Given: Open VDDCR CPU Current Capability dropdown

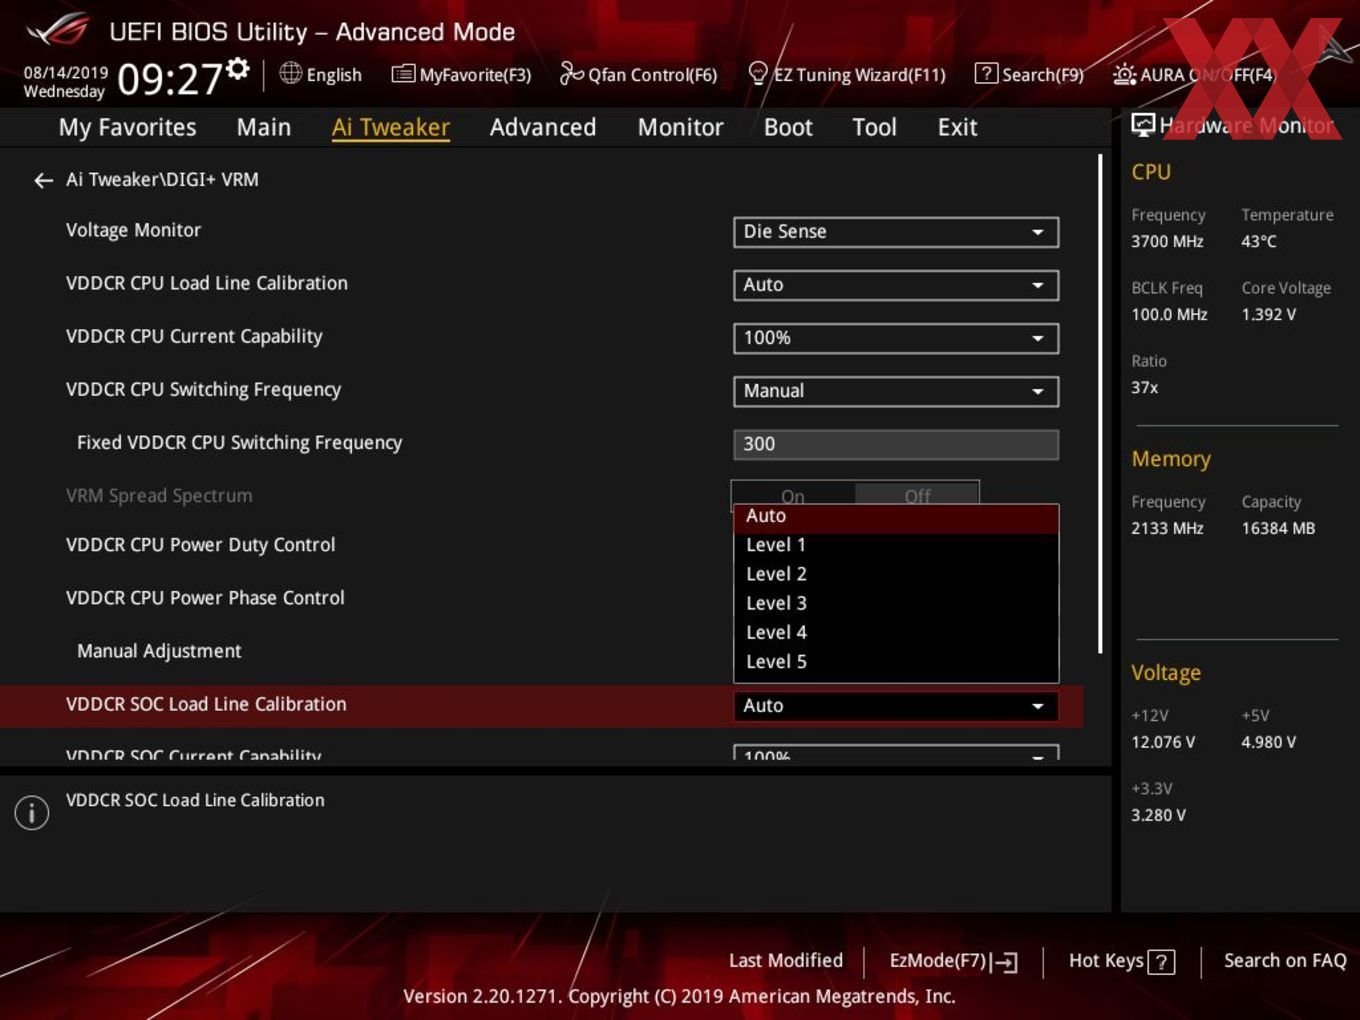Looking at the screenshot, I should click(x=896, y=338).
